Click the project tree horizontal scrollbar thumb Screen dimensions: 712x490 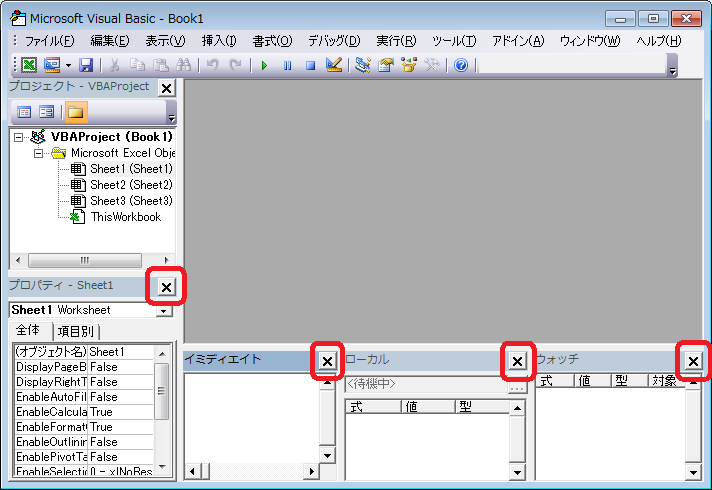85,260
